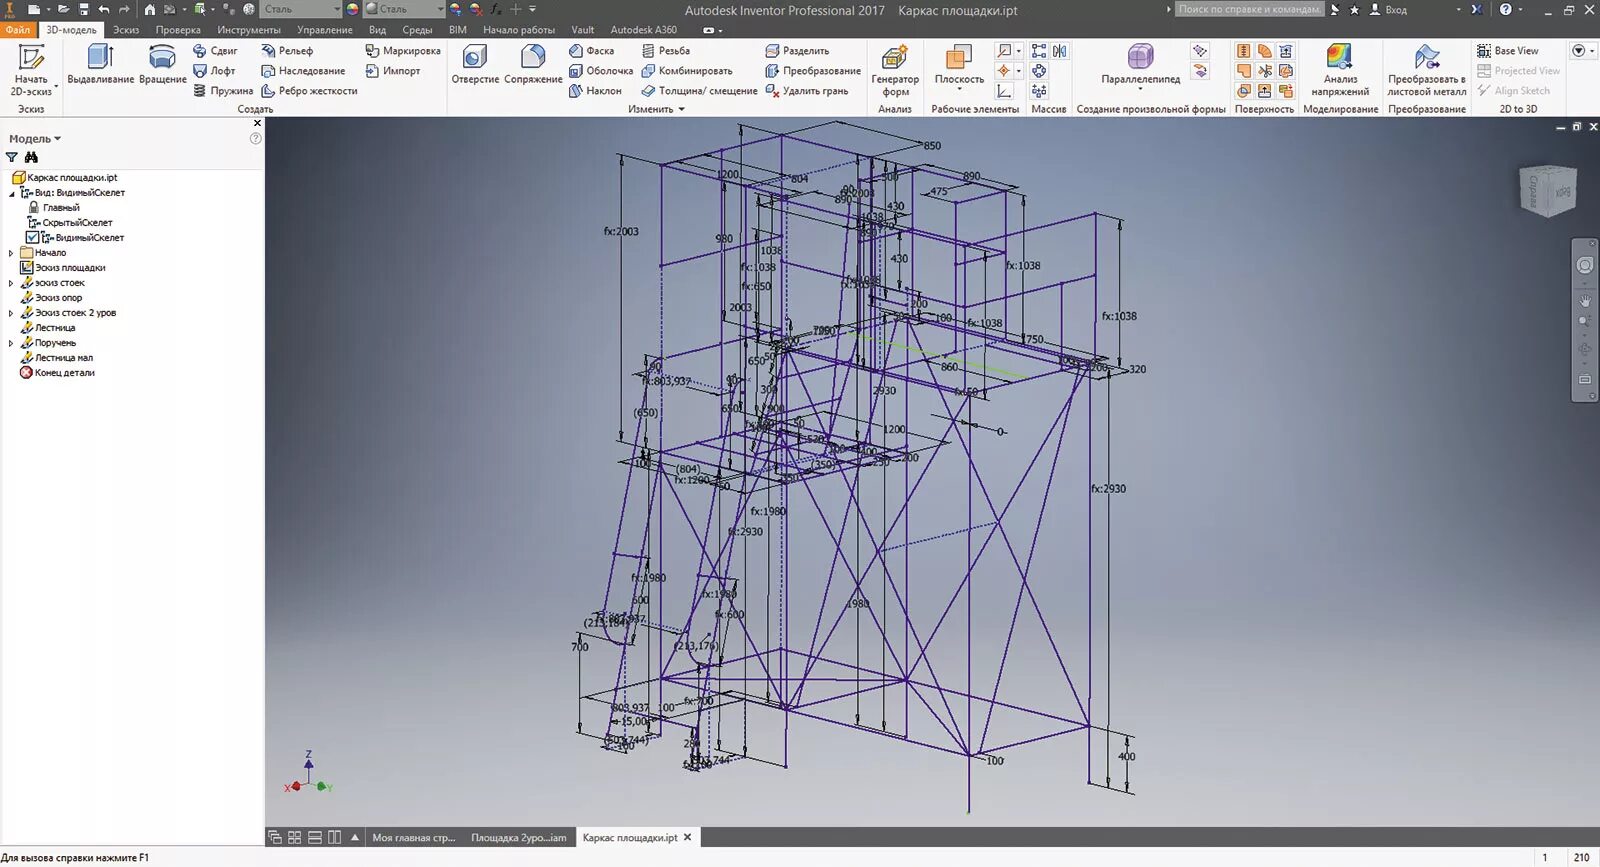Expand the Изменить panel dropdown
Screen dimensions: 1600x867
656,109
